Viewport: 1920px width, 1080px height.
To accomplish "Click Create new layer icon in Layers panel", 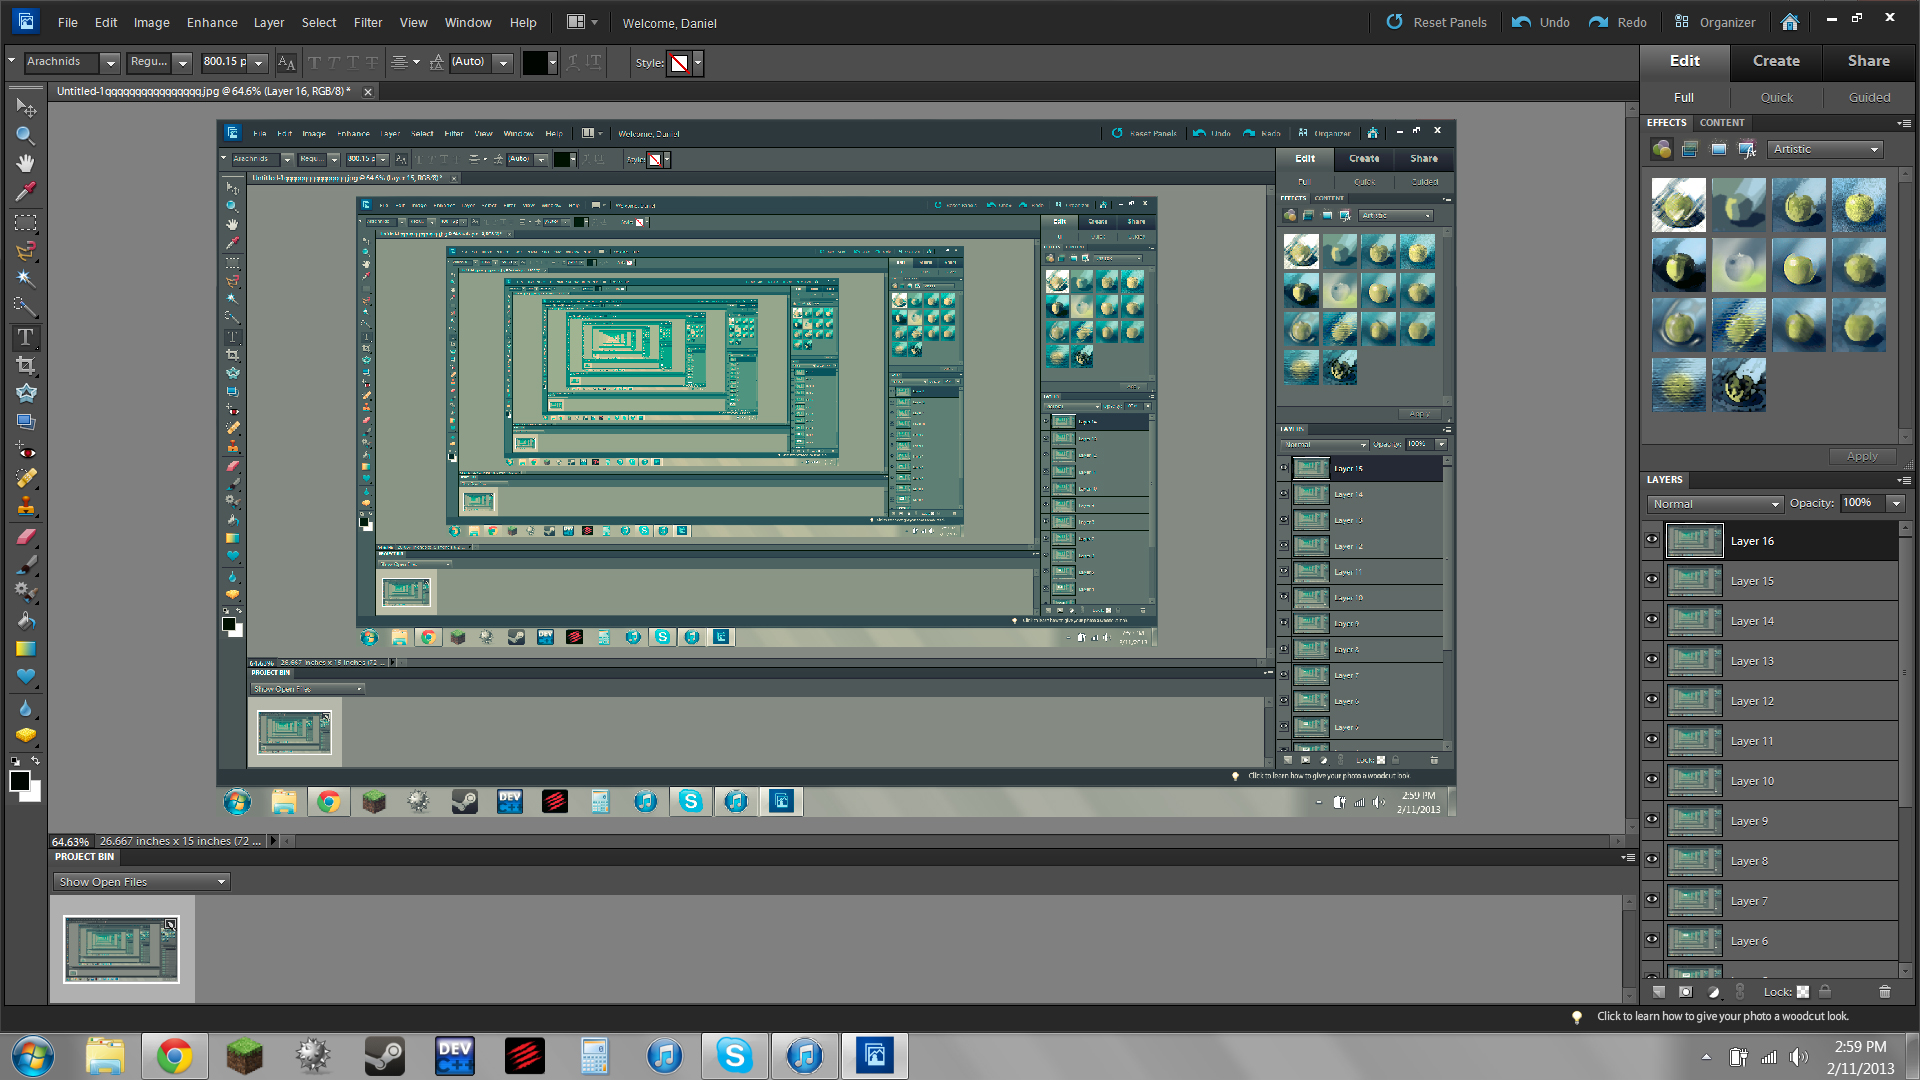I will click(1659, 992).
